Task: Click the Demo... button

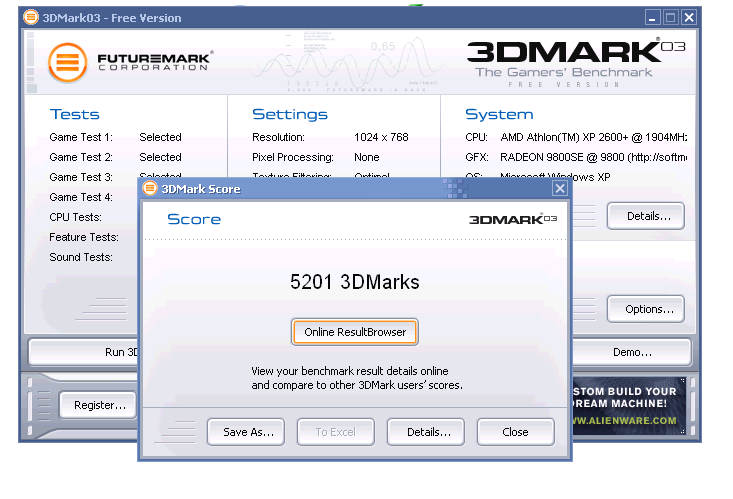Action: 631,352
